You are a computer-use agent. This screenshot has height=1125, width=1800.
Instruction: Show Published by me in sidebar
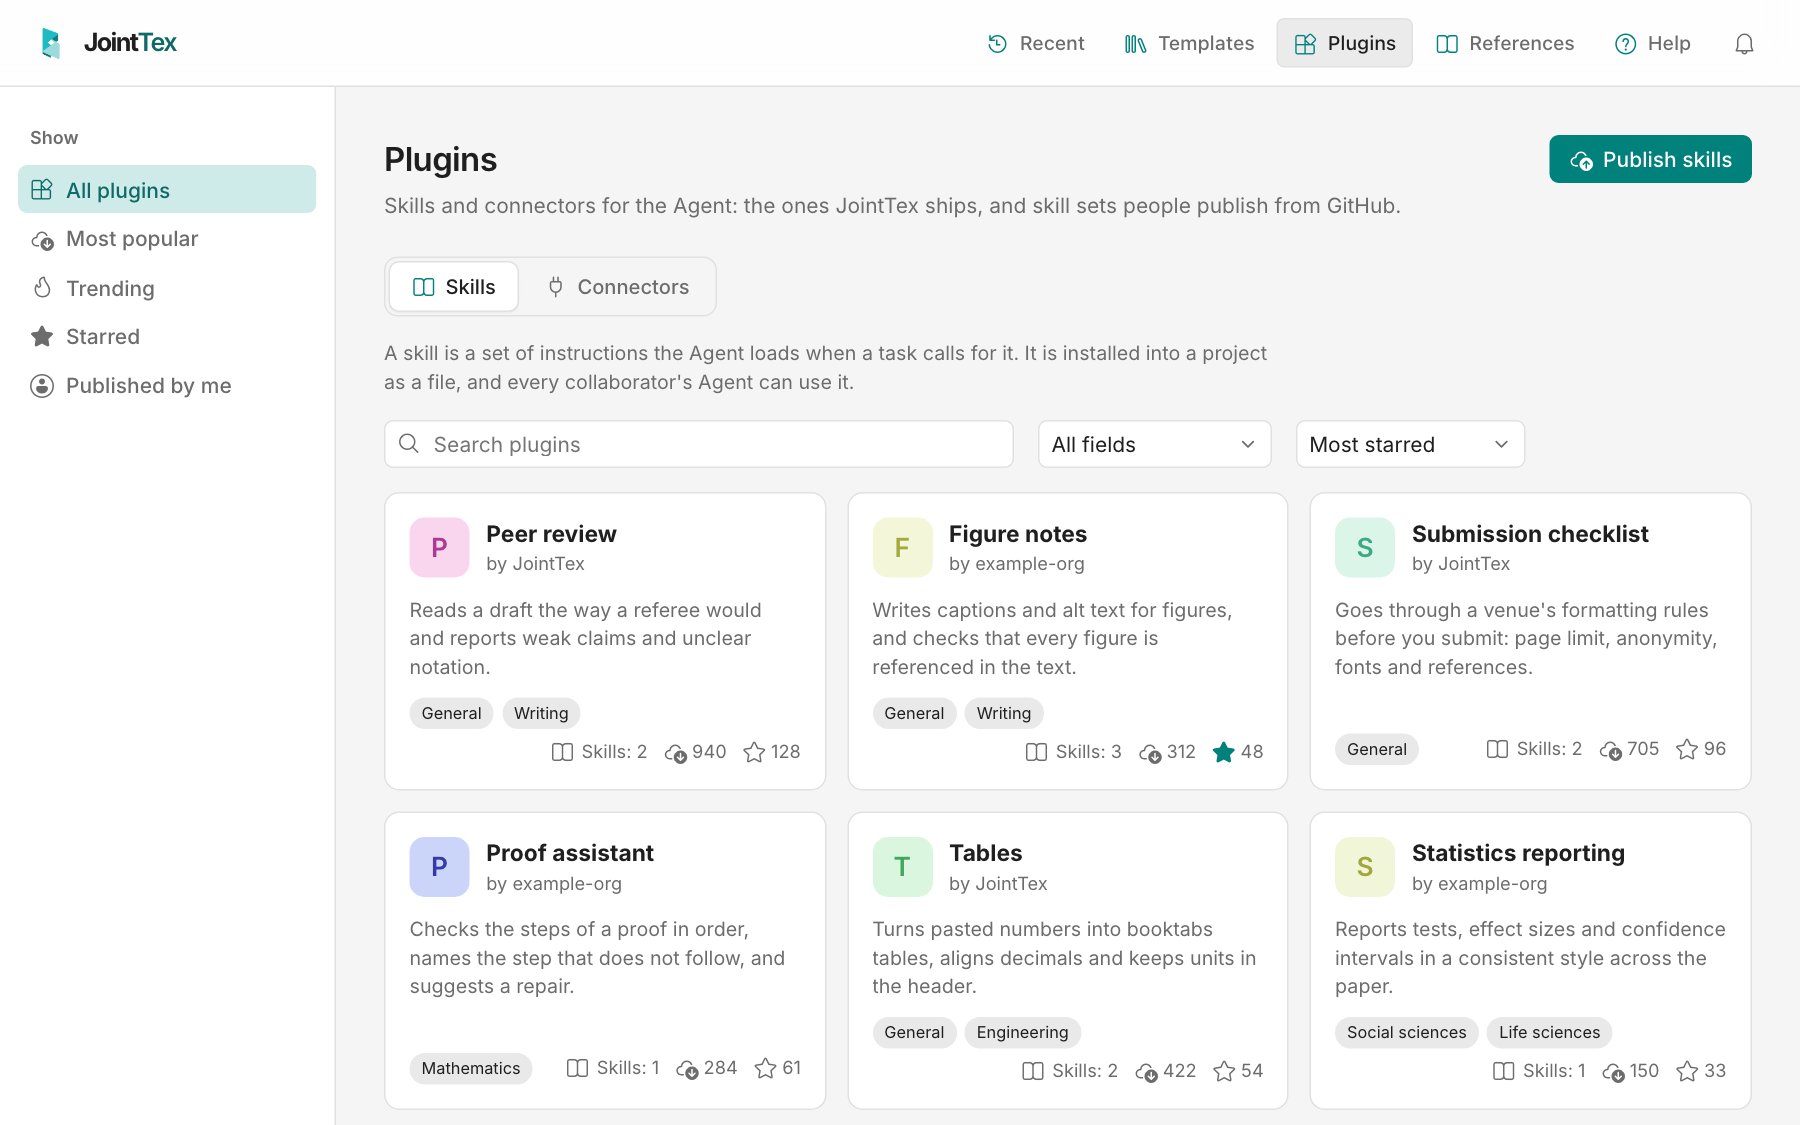tap(167, 386)
